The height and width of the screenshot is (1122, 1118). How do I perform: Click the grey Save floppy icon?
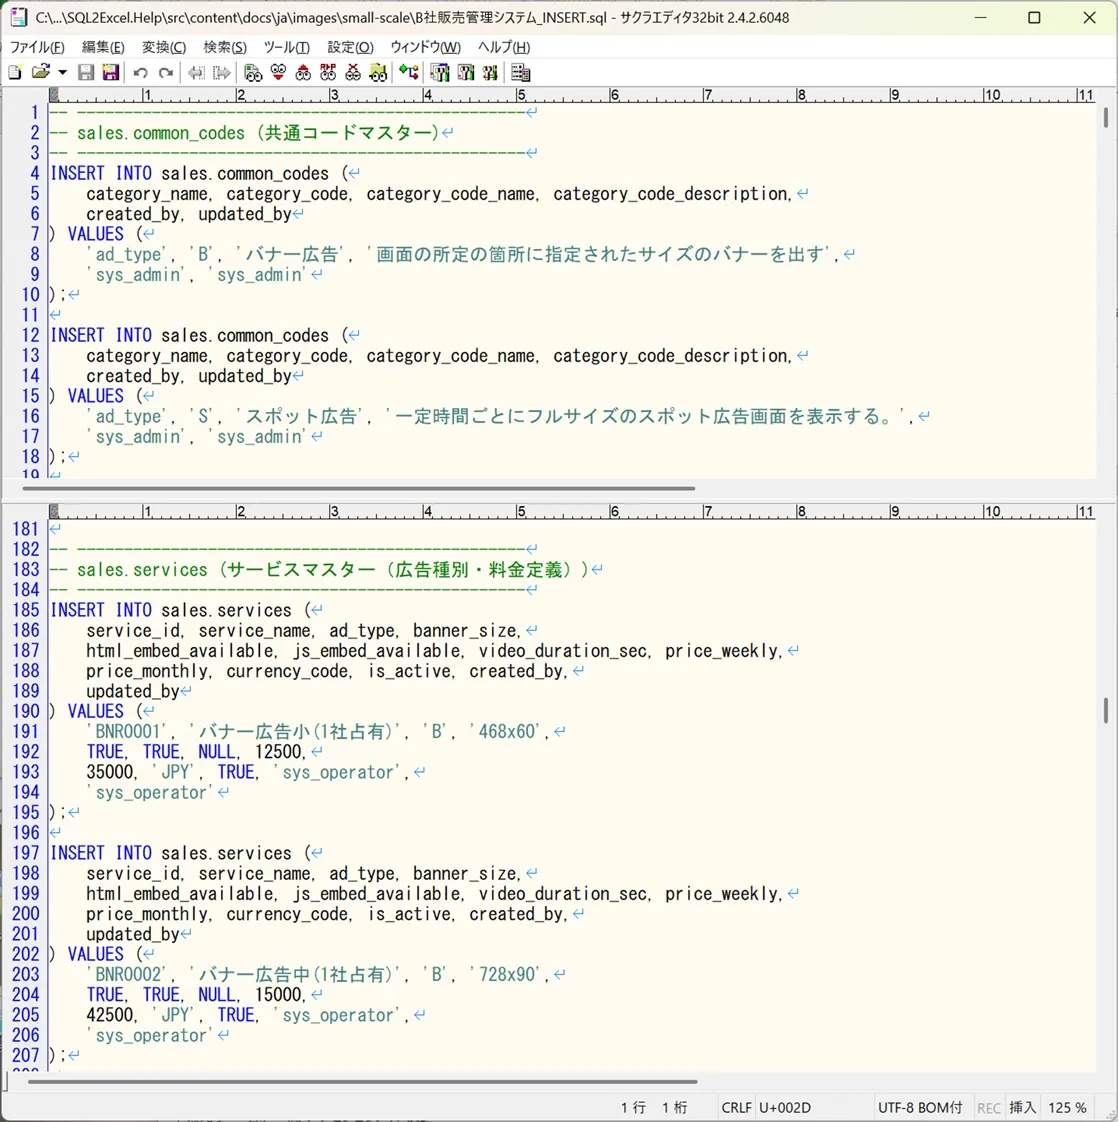tap(86, 72)
